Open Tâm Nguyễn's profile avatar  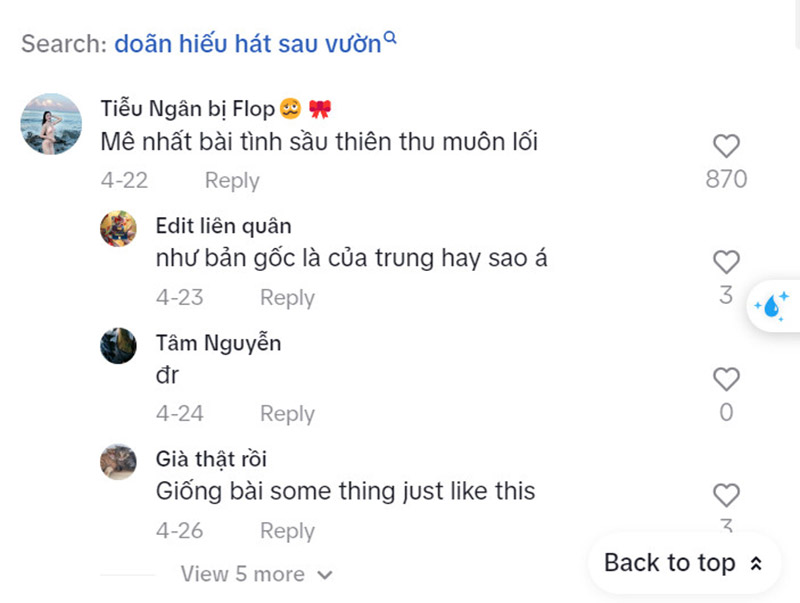coord(119,345)
